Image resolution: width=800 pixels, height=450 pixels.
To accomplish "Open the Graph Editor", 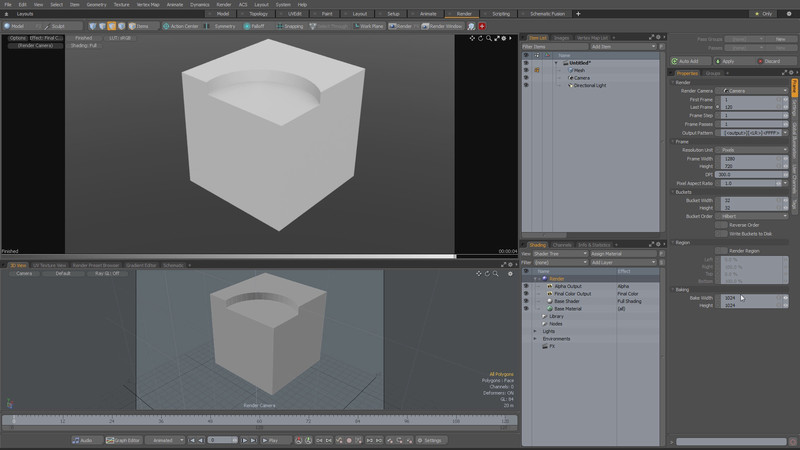I will (123, 440).
